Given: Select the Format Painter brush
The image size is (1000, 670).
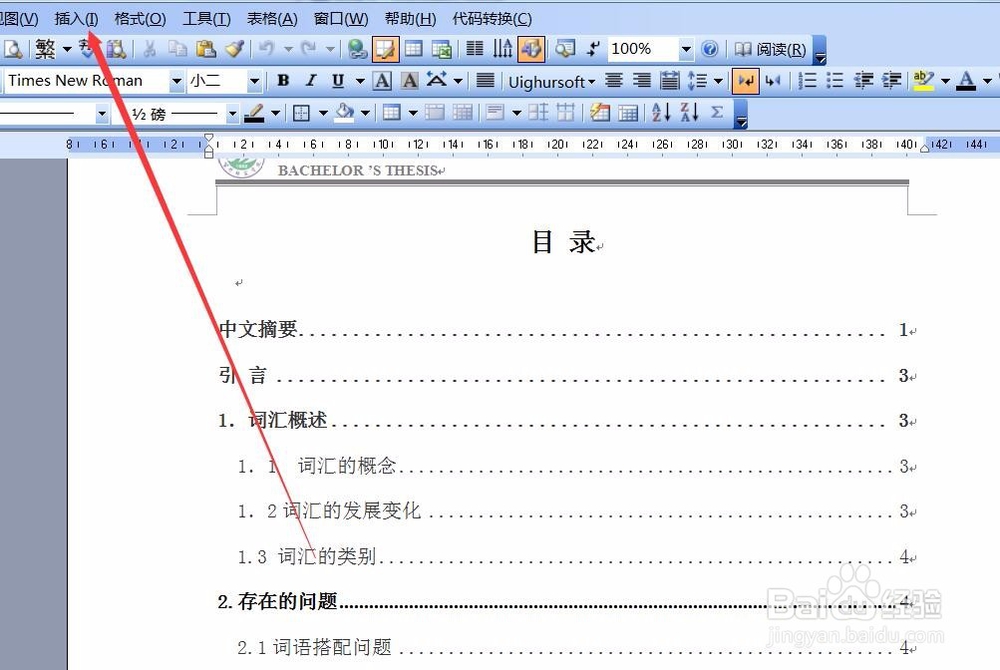Looking at the screenshot, I should coord(234,49).
